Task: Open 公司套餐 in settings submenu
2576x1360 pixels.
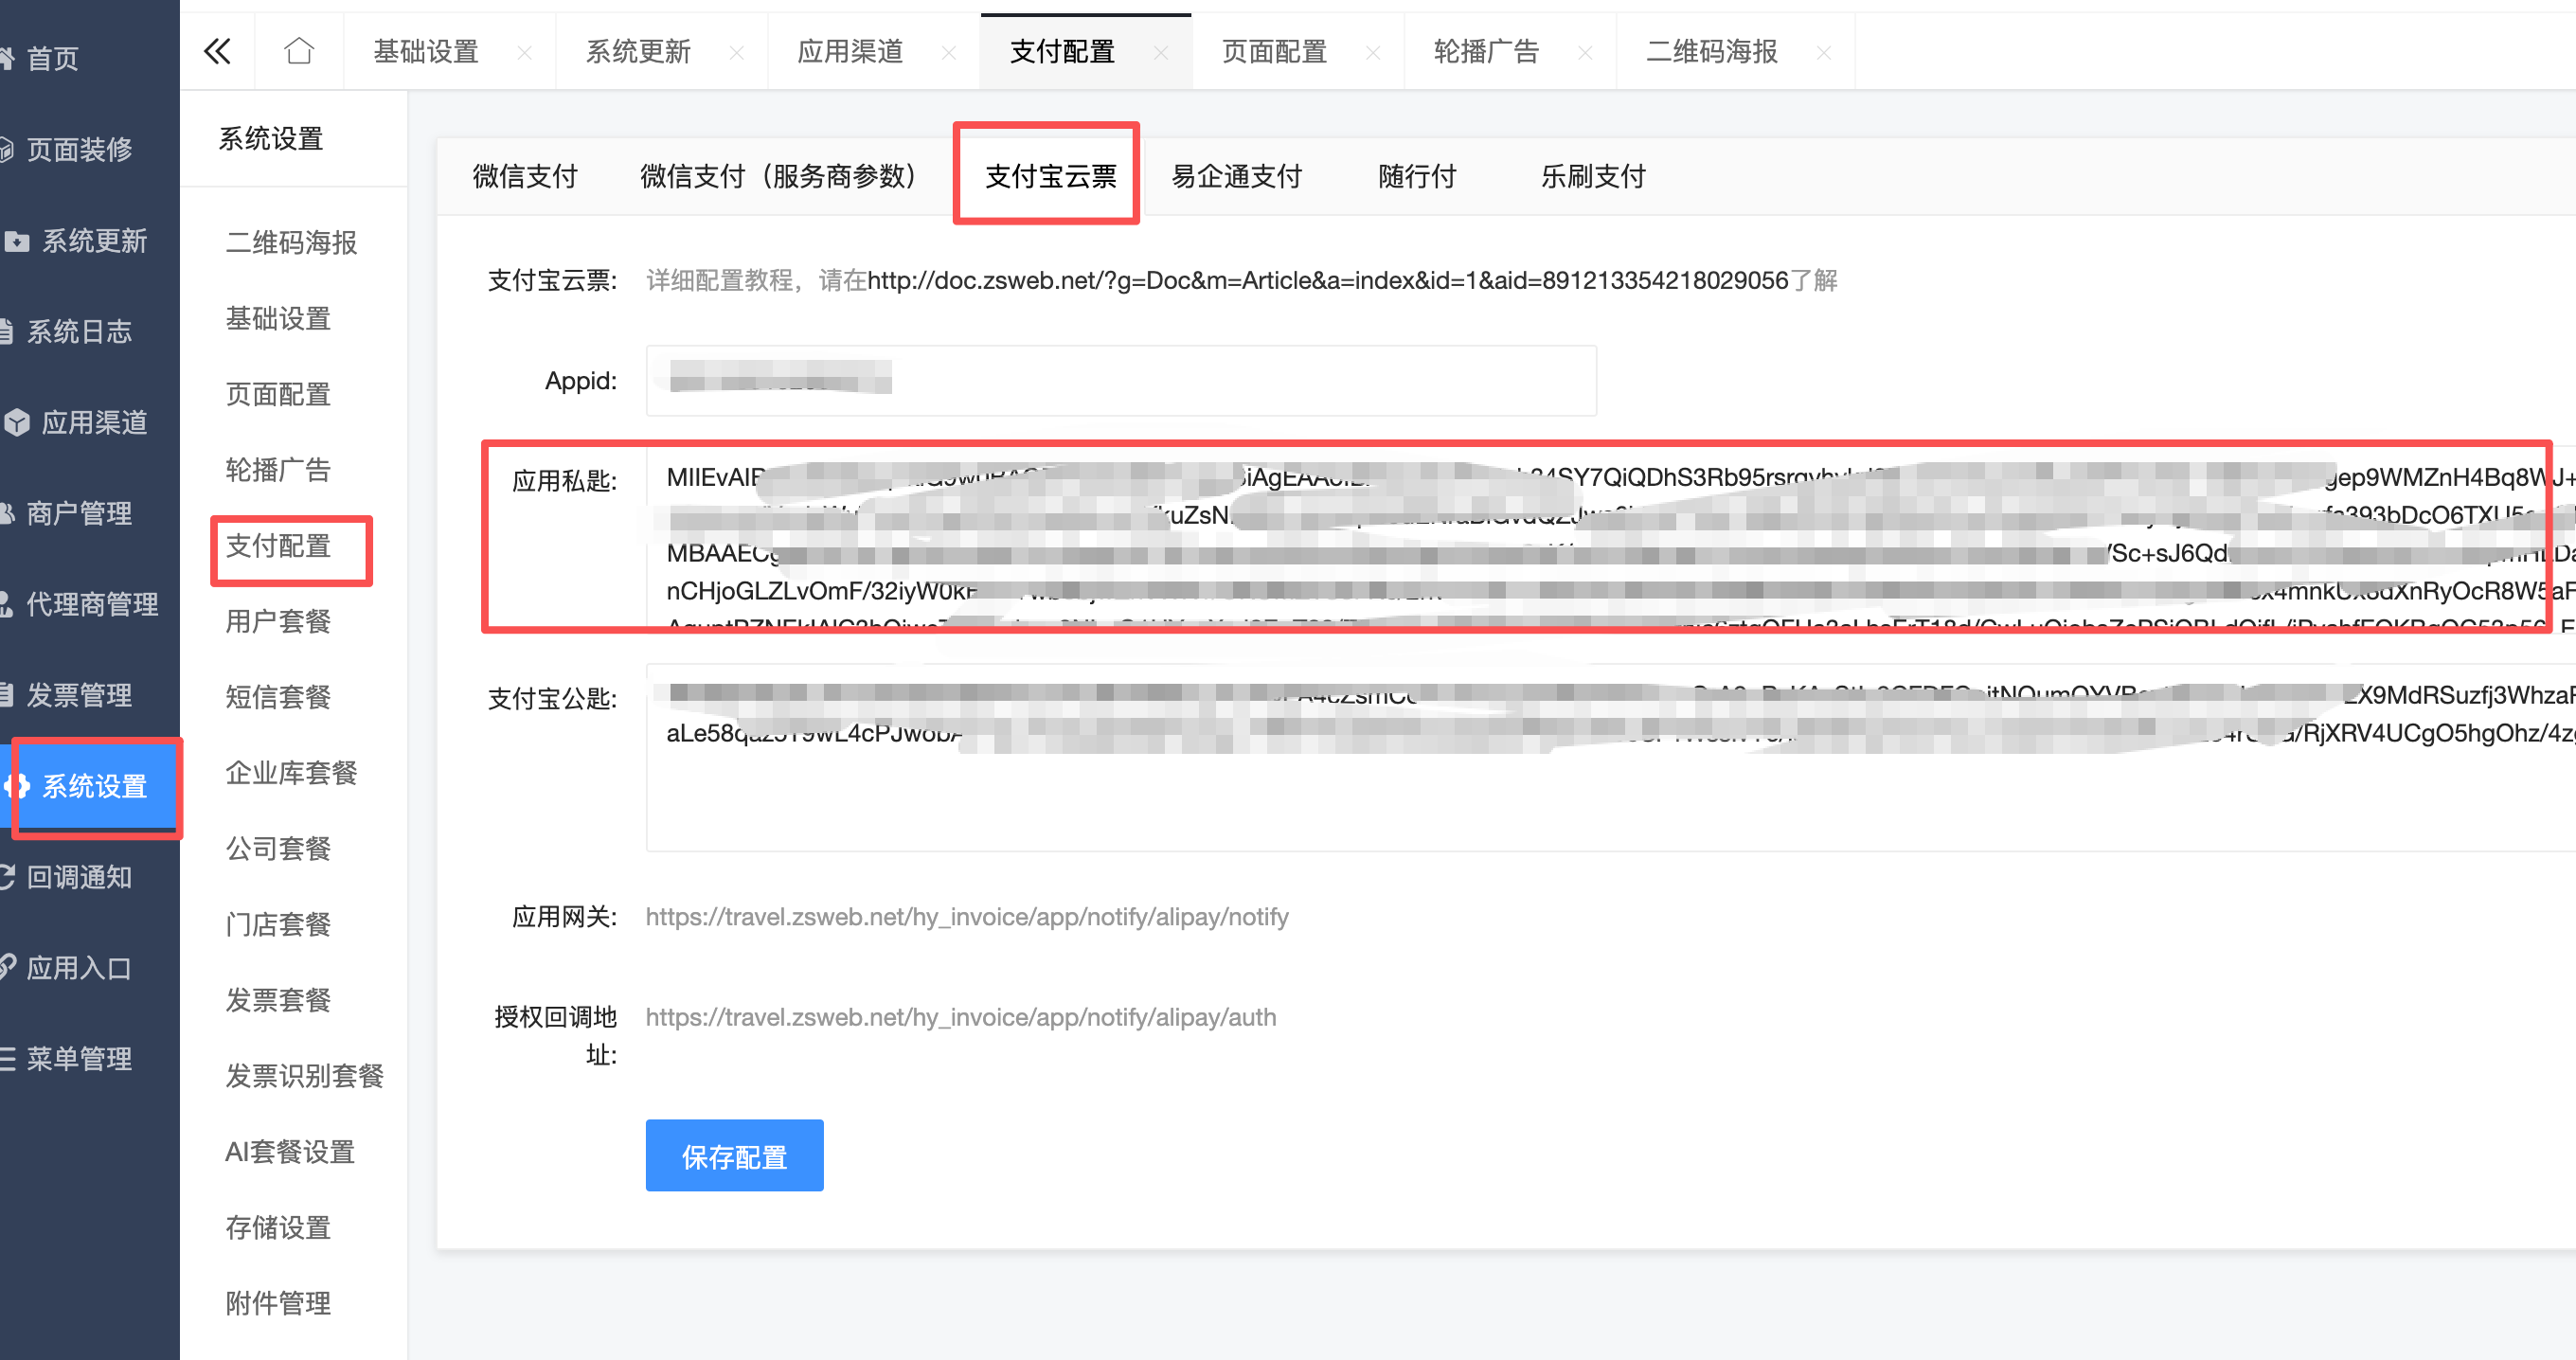Action: [x=278, y=848]
